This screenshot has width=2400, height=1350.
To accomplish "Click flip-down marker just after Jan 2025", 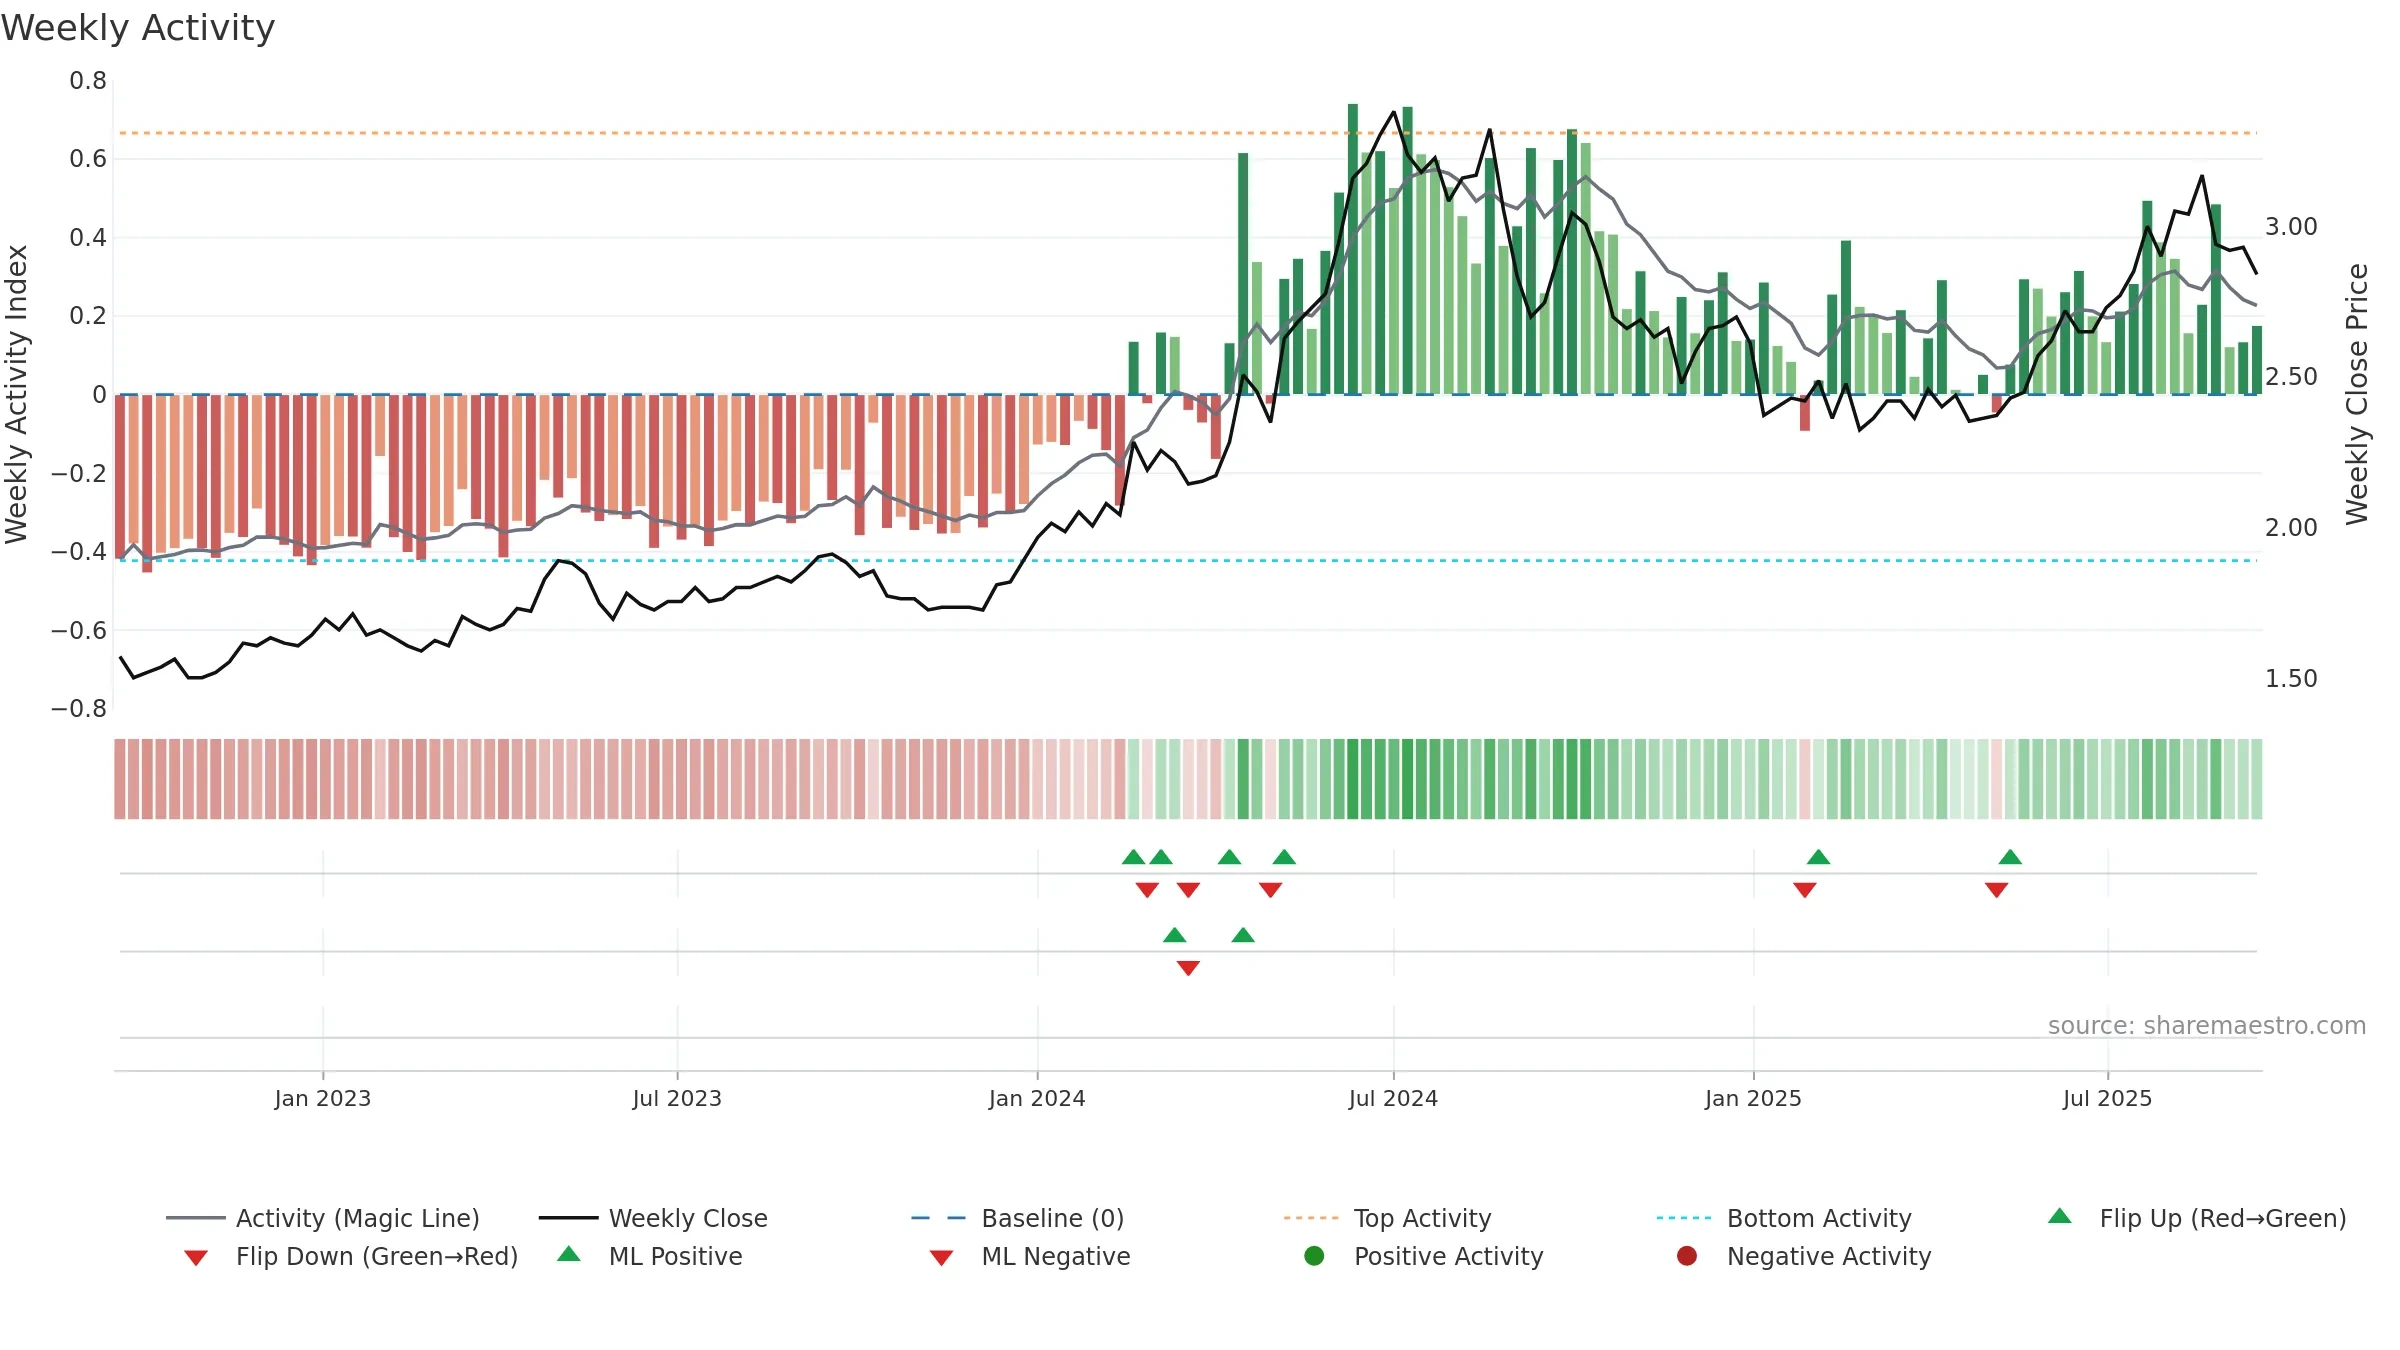I will [1805, 890].
